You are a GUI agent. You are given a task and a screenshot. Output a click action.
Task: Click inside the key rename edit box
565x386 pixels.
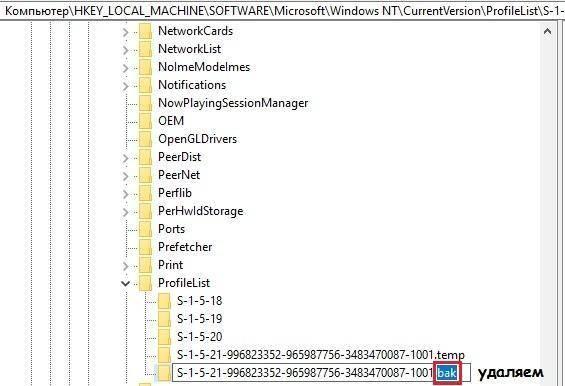tap(321, 373)
